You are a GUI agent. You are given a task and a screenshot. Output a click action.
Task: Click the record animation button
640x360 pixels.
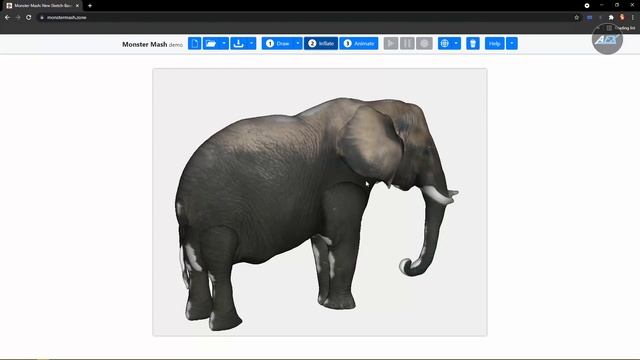click(424, 43)
